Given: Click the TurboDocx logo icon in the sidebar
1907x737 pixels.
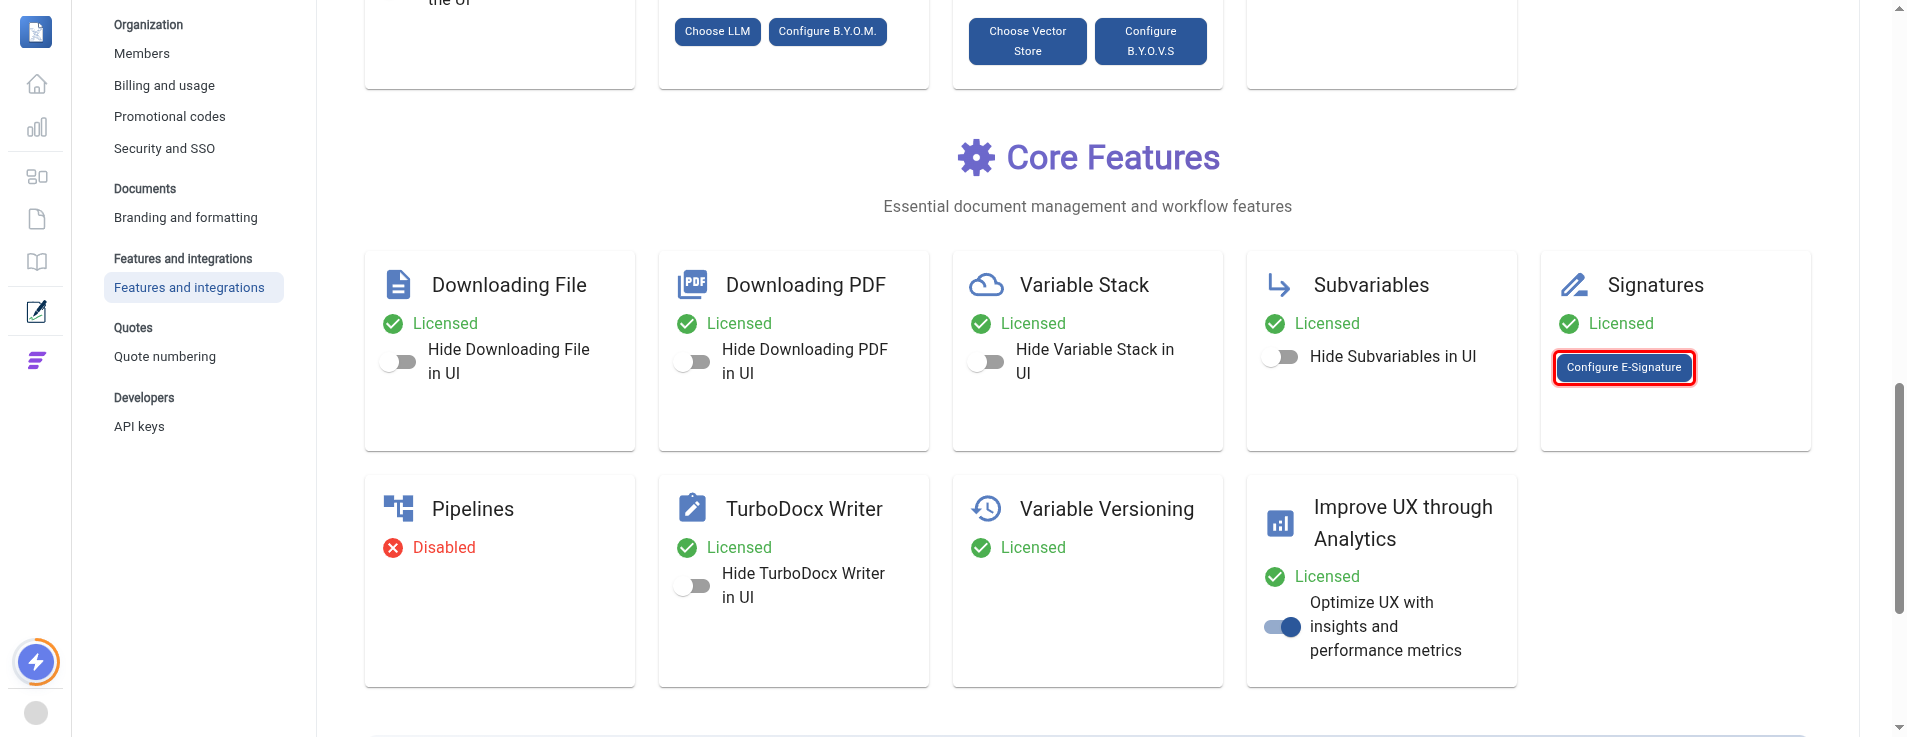Looking at the screenshot, I should 36,32.
